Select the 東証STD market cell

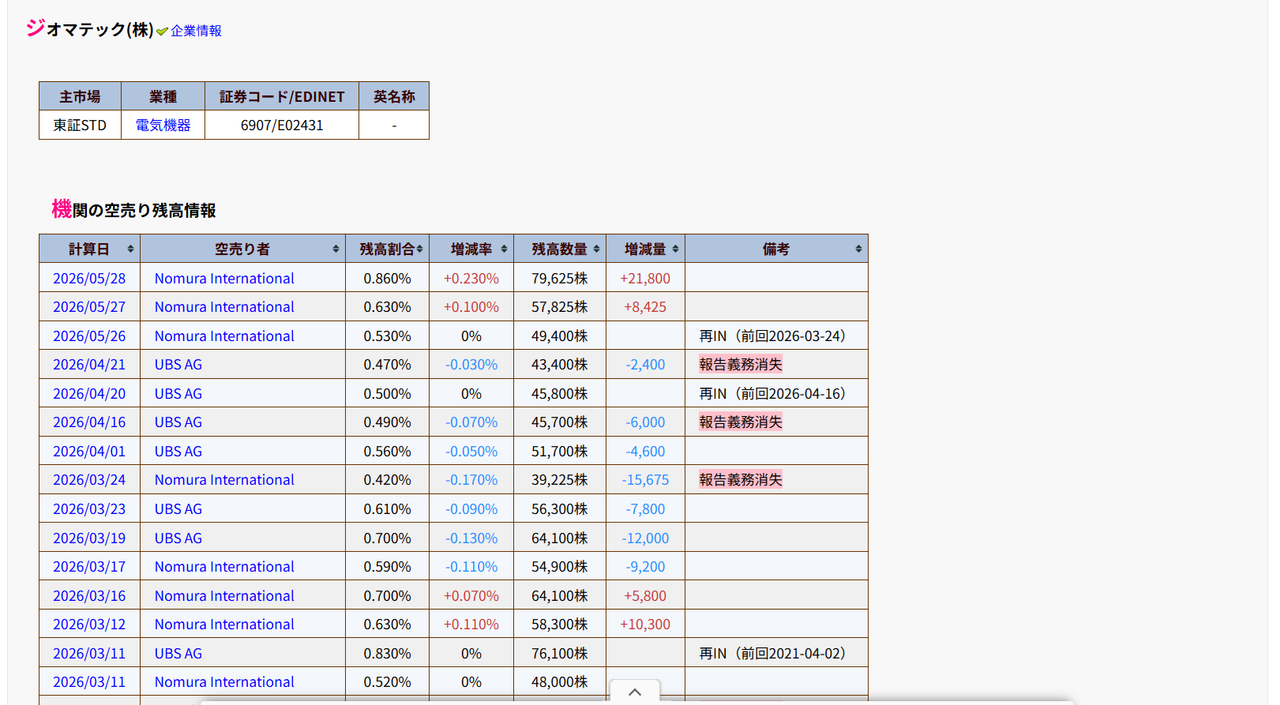click(x=80, y=125)
